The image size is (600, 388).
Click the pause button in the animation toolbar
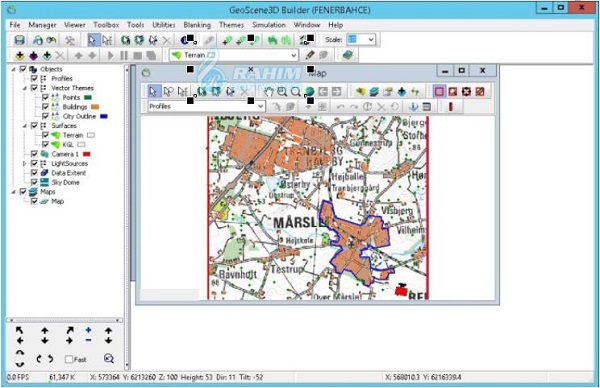coord(124,55)
